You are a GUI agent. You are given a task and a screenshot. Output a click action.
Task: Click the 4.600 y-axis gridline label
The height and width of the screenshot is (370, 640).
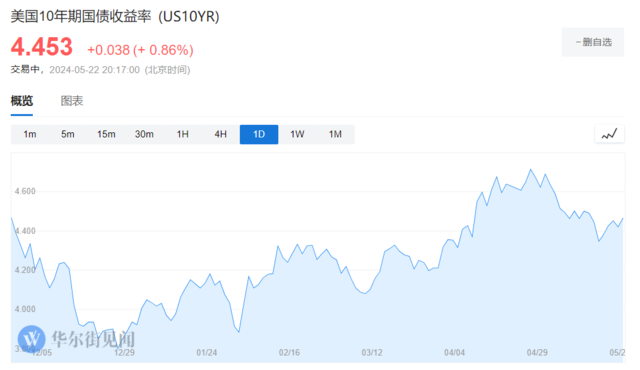coord(25,191)
